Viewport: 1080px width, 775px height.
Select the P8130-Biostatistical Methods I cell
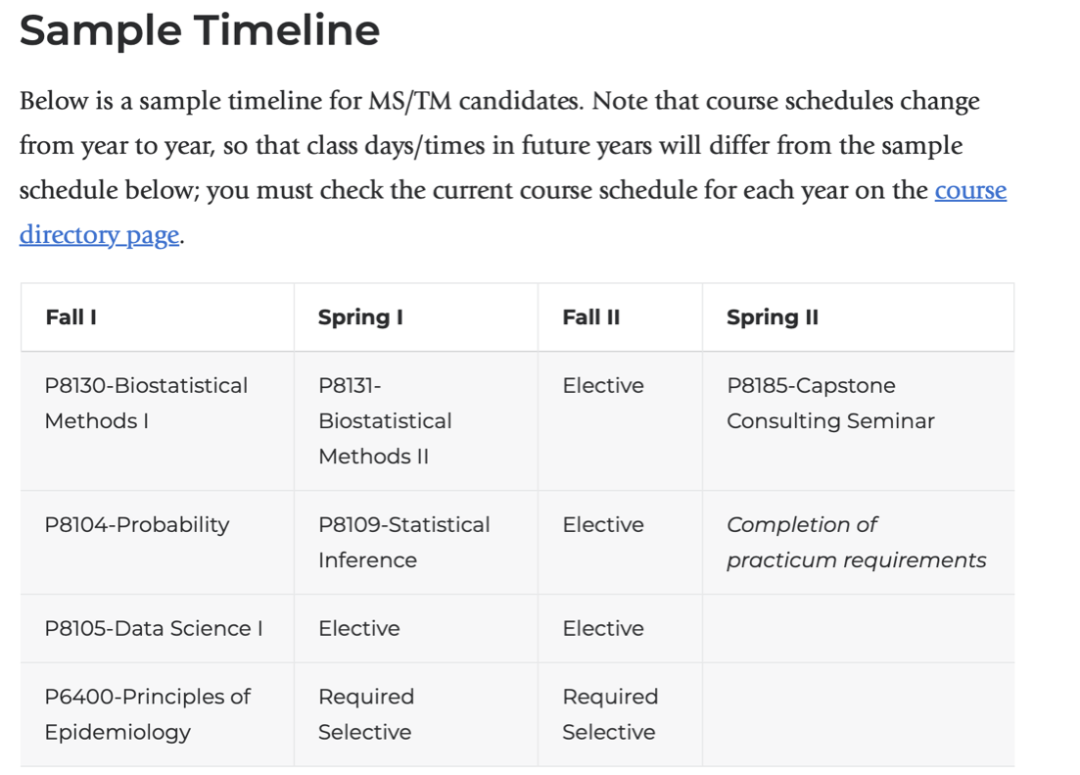pyautogui.click(x=146, y=403)
